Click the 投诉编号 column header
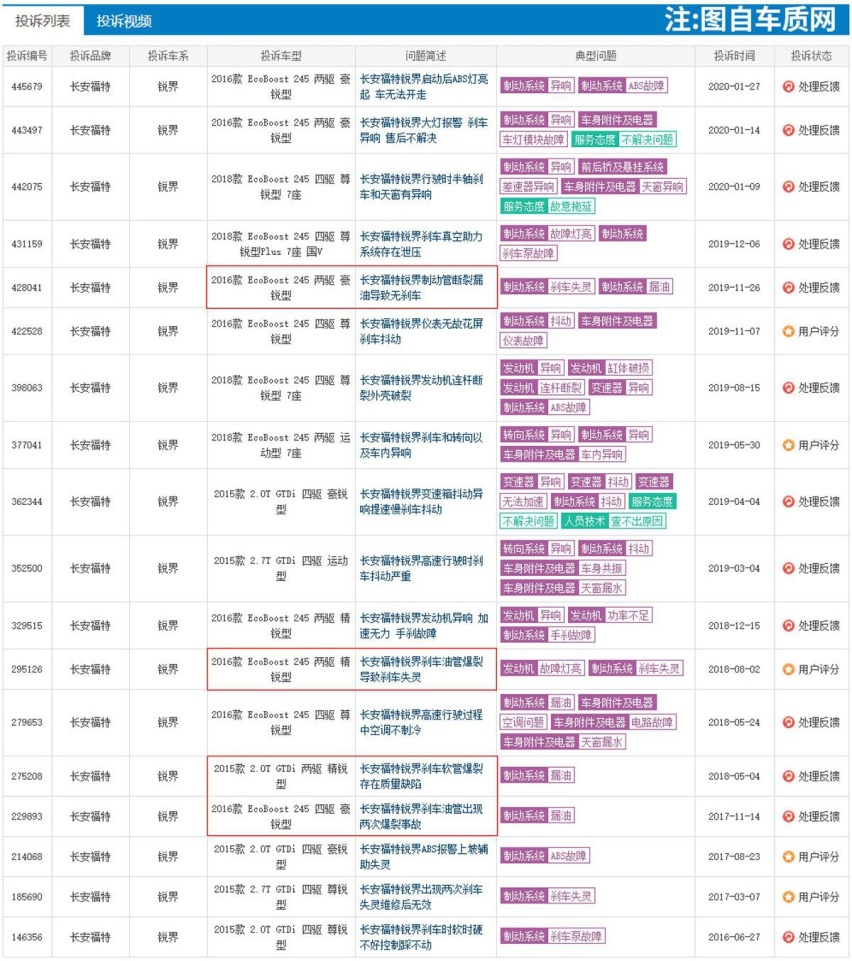The image size is (852, 961). coord(27,56)
